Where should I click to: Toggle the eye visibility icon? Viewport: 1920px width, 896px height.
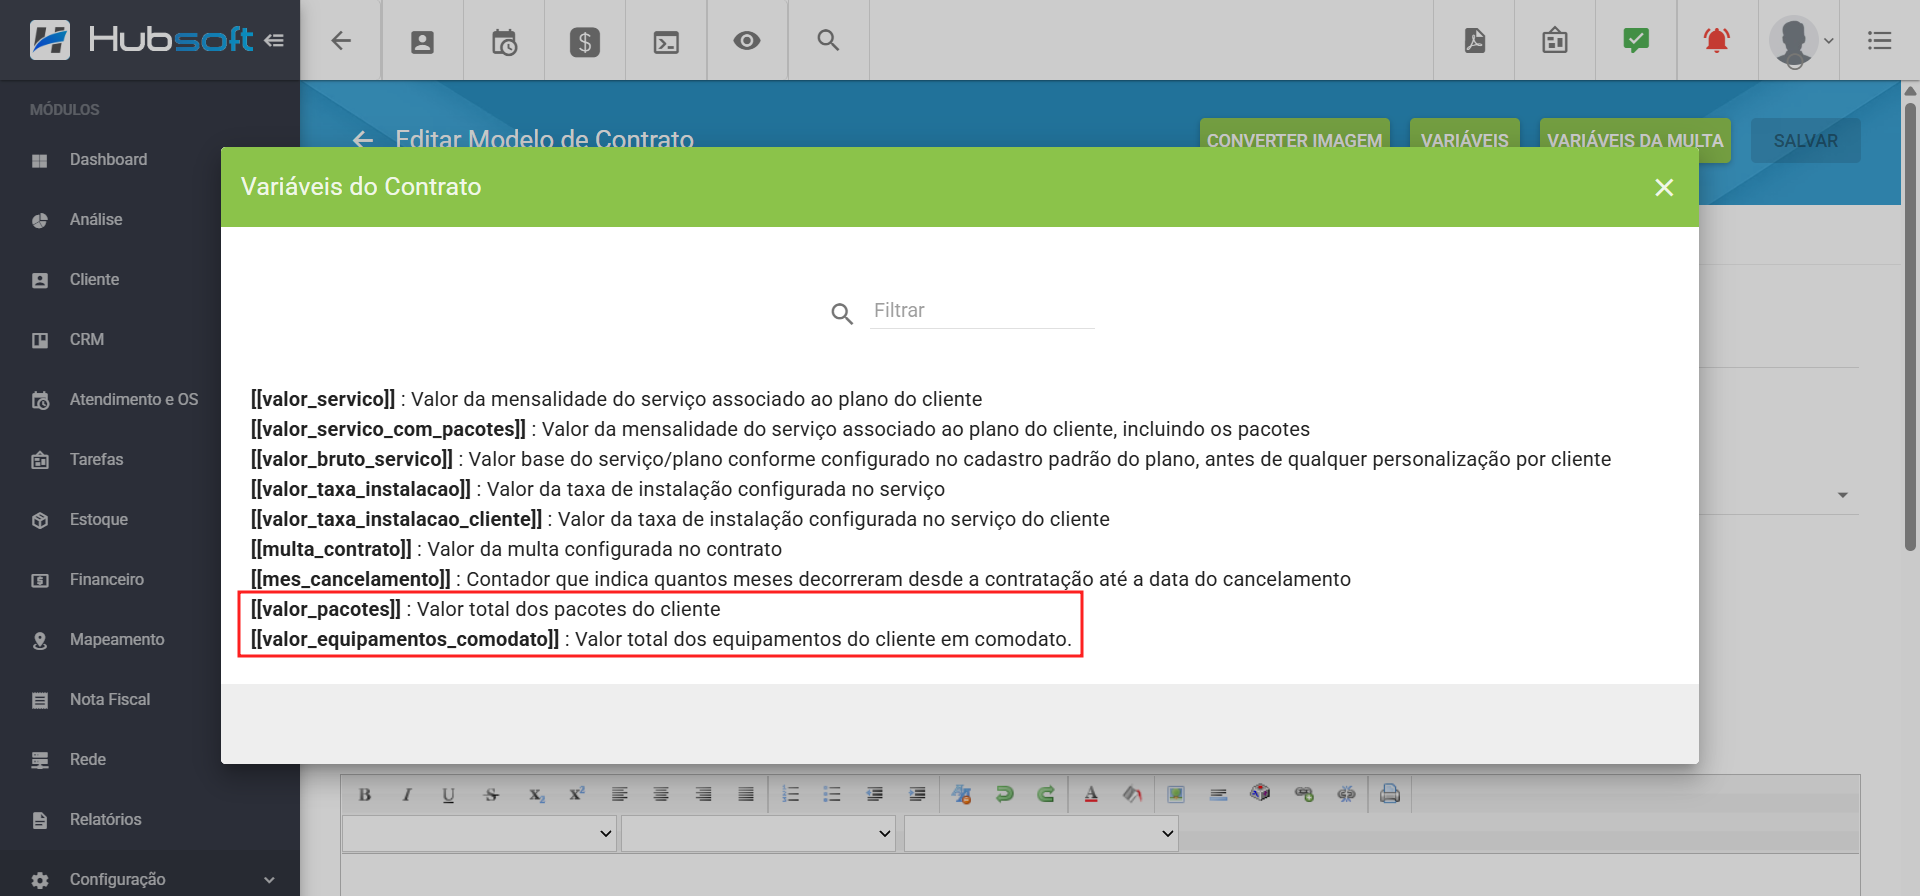[x=747, y=41]
